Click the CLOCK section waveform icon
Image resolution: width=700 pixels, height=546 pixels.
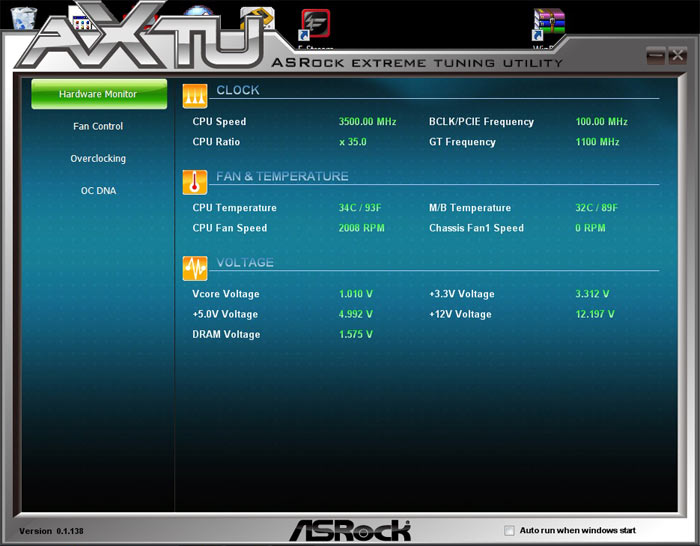(x=195, y=96)
